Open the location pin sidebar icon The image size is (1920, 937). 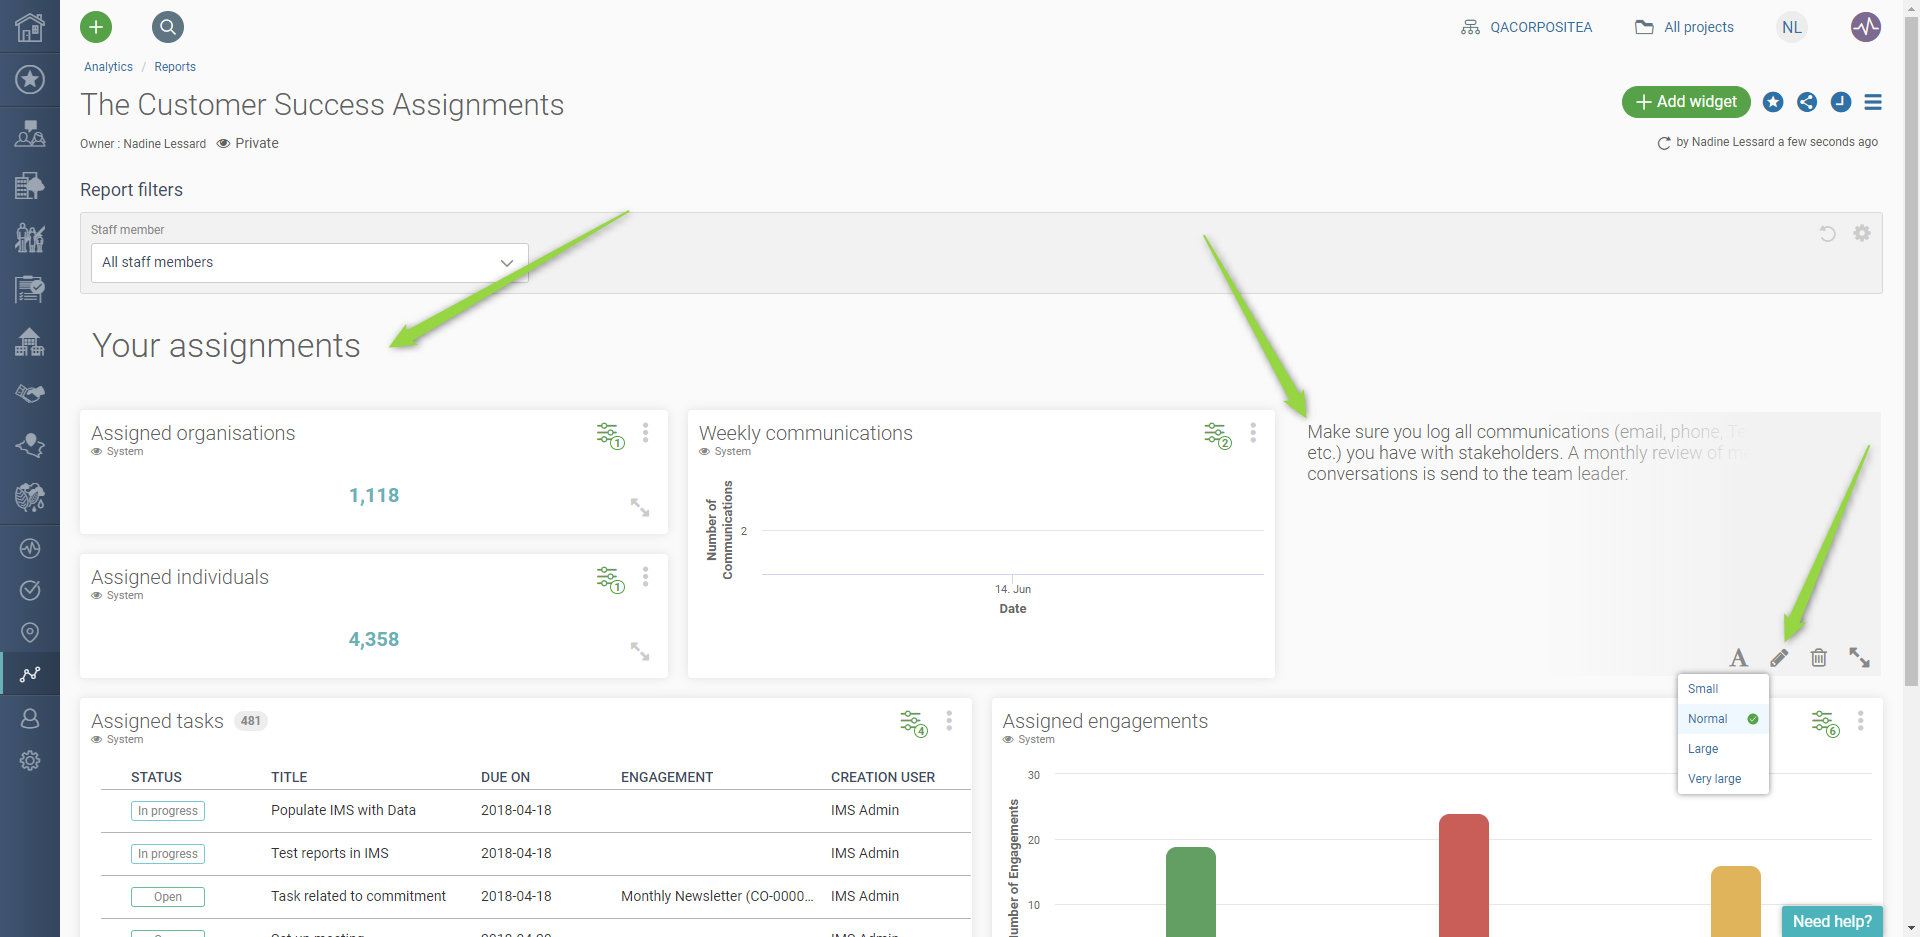[30, 632]
